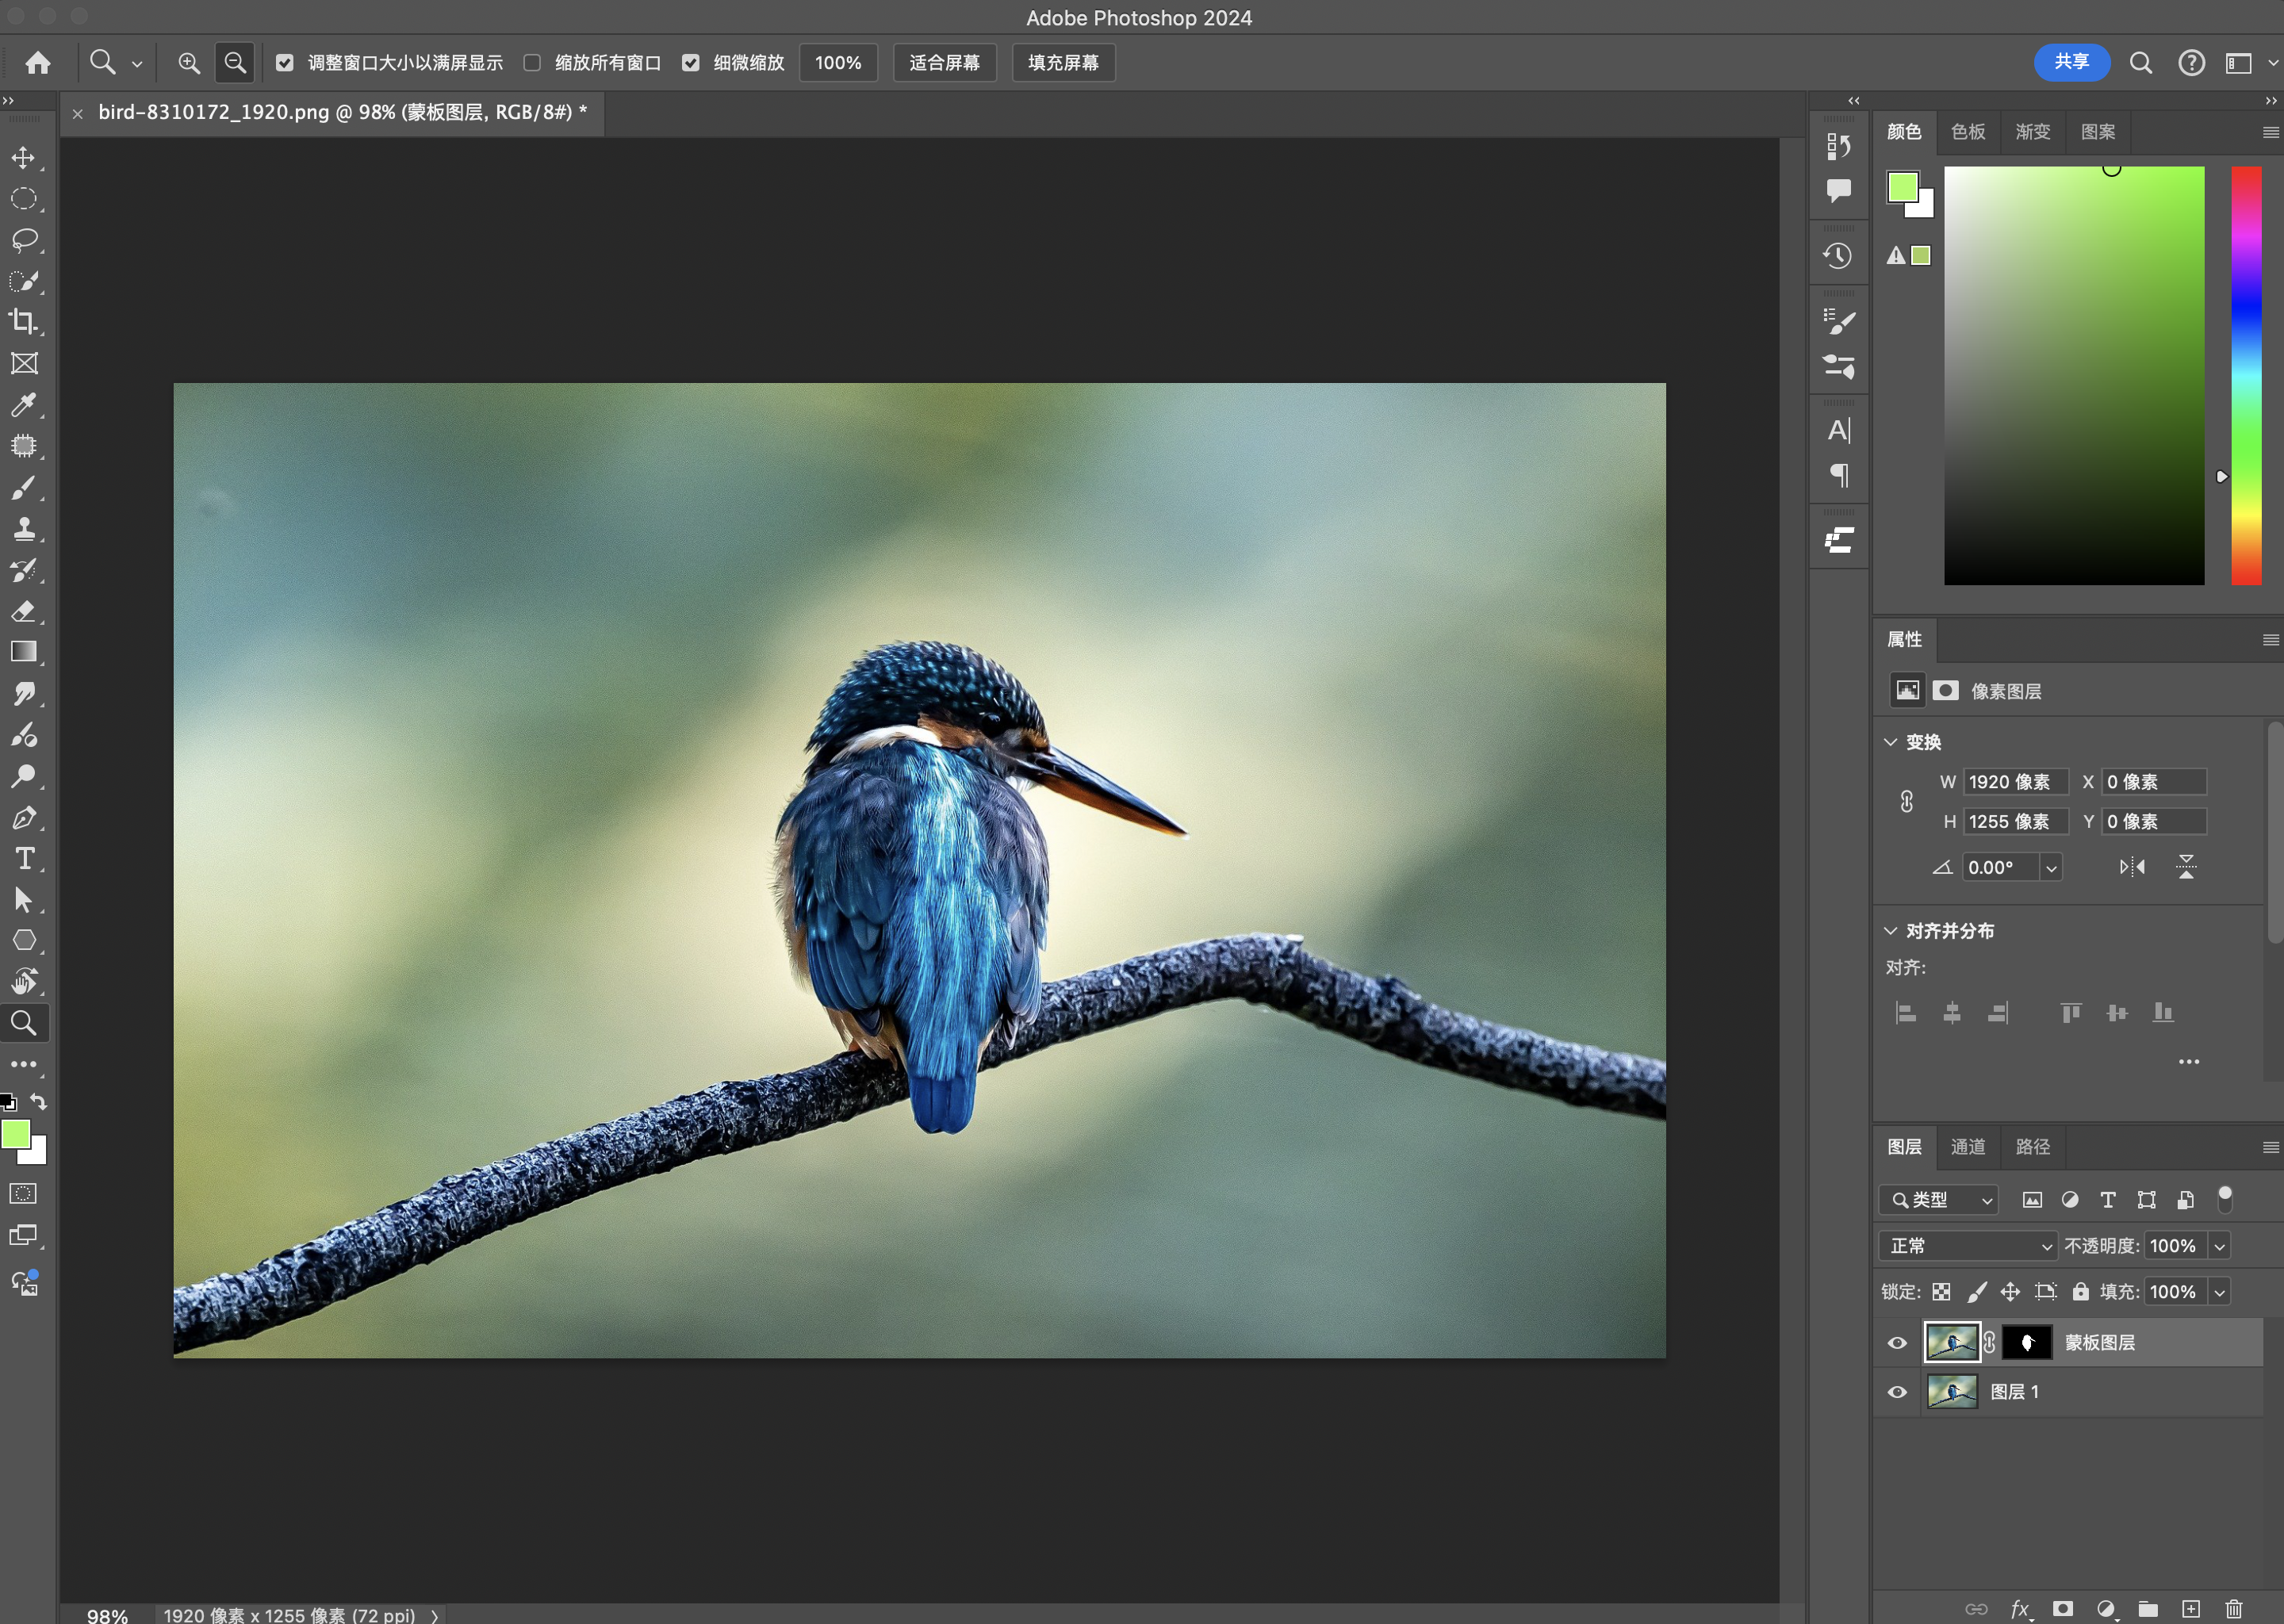The width and height of the screenshot is (2284, 1624).
Task: Select the Horizontal Type tool
Action: [x=24, y=858]
